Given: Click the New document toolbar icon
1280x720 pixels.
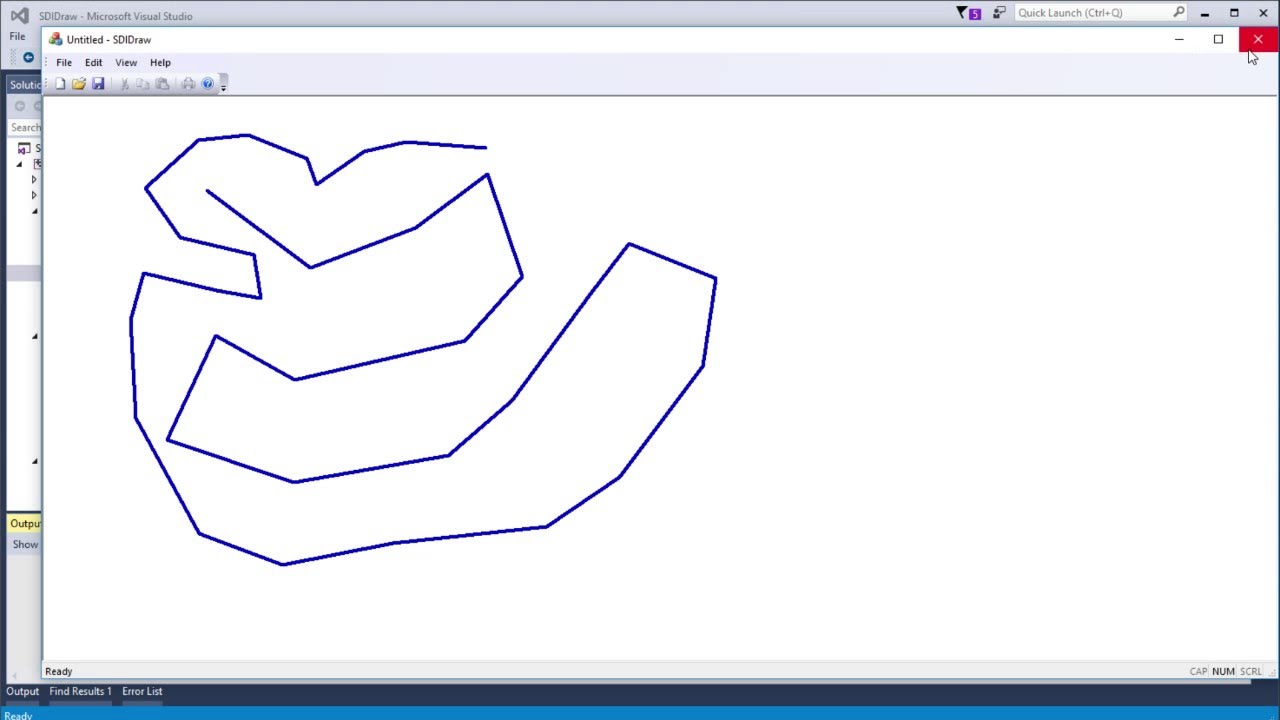Looking at the screenshot, I should [60, 84].
